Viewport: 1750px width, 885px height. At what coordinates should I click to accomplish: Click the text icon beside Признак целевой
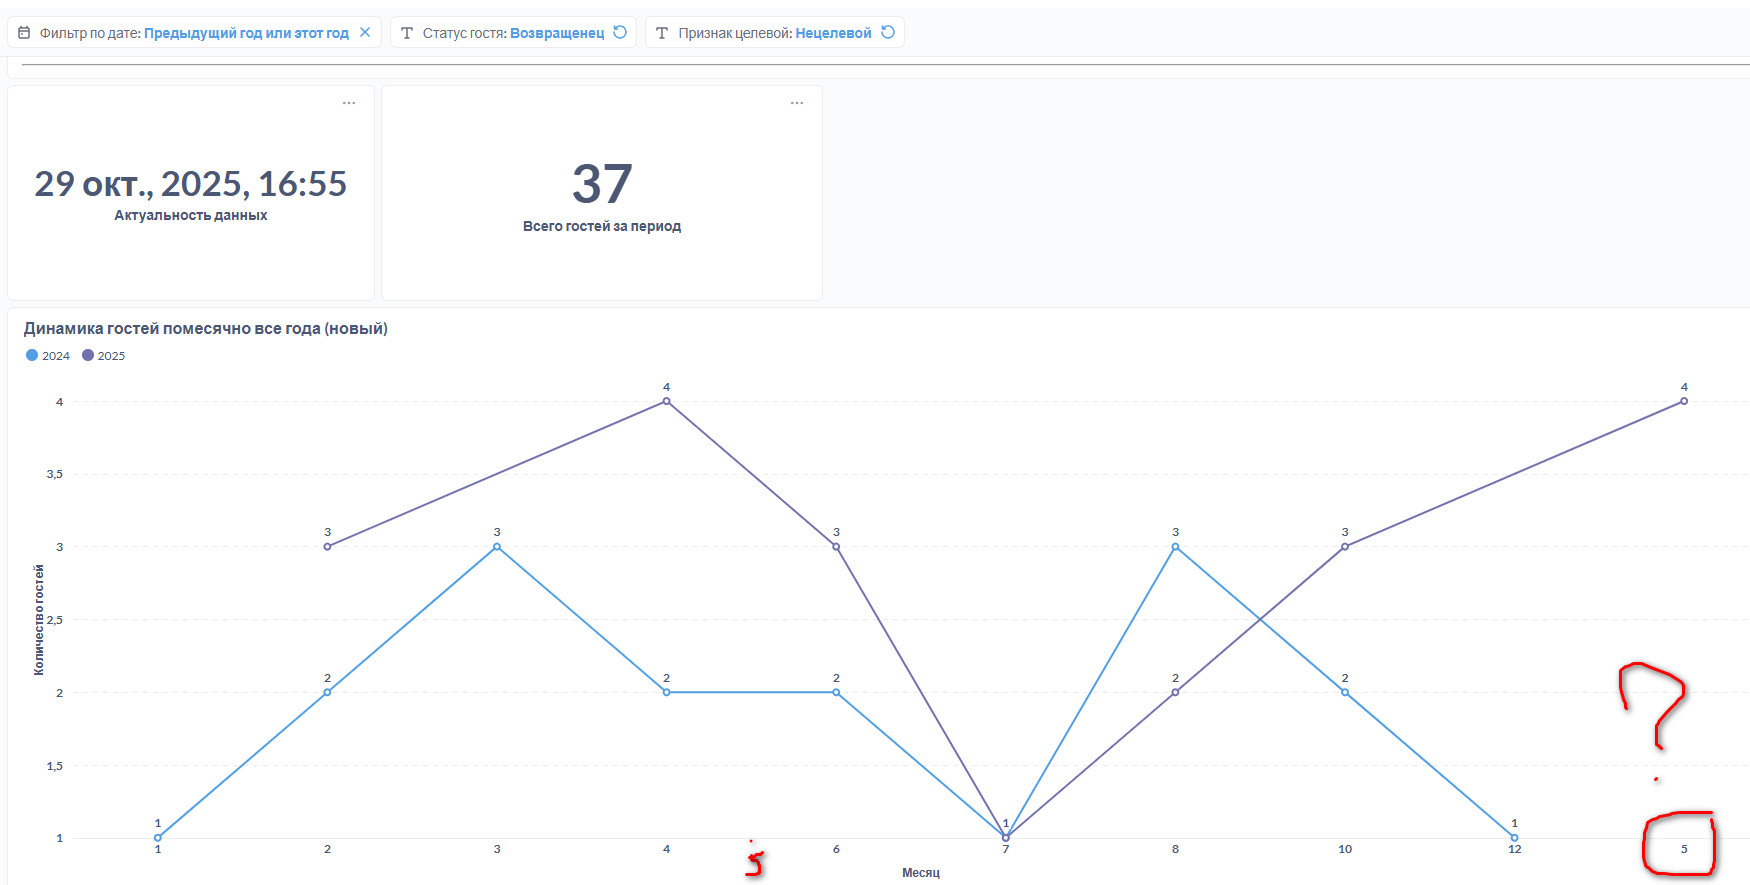click(x=662, y=33)
